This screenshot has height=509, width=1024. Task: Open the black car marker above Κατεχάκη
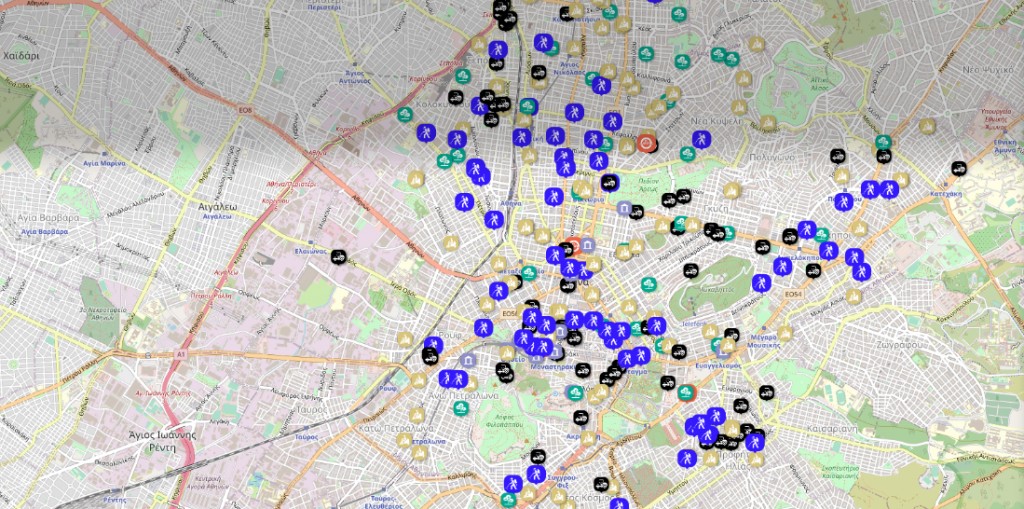958,167
